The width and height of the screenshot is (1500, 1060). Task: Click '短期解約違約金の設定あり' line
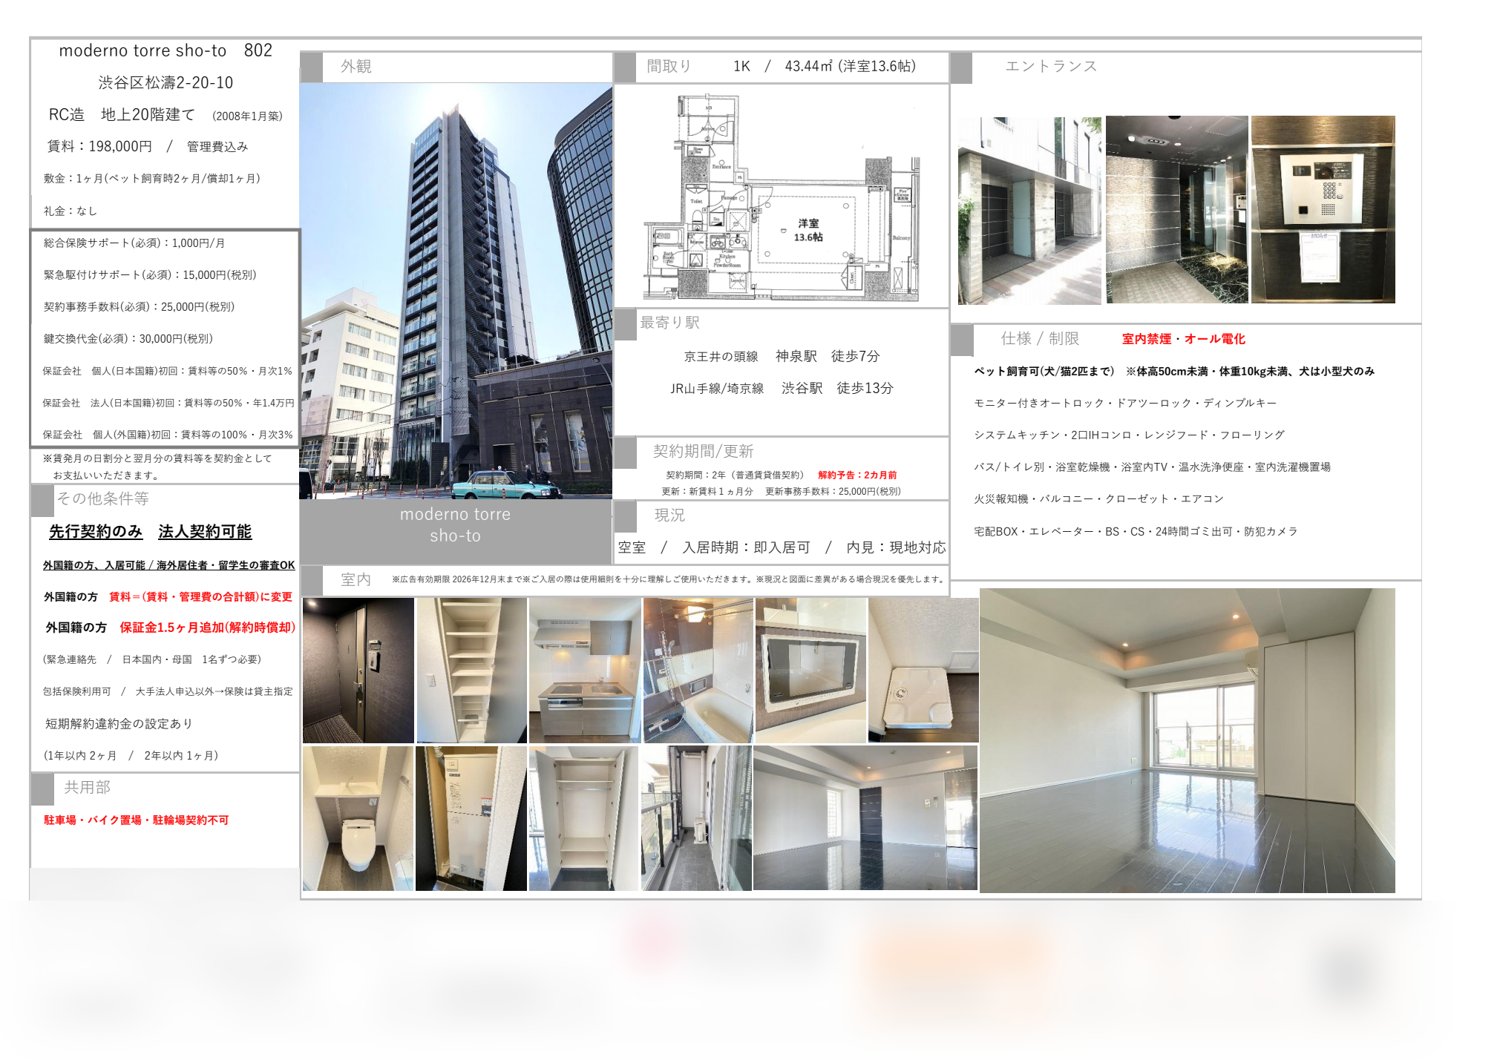click(118, 723)
